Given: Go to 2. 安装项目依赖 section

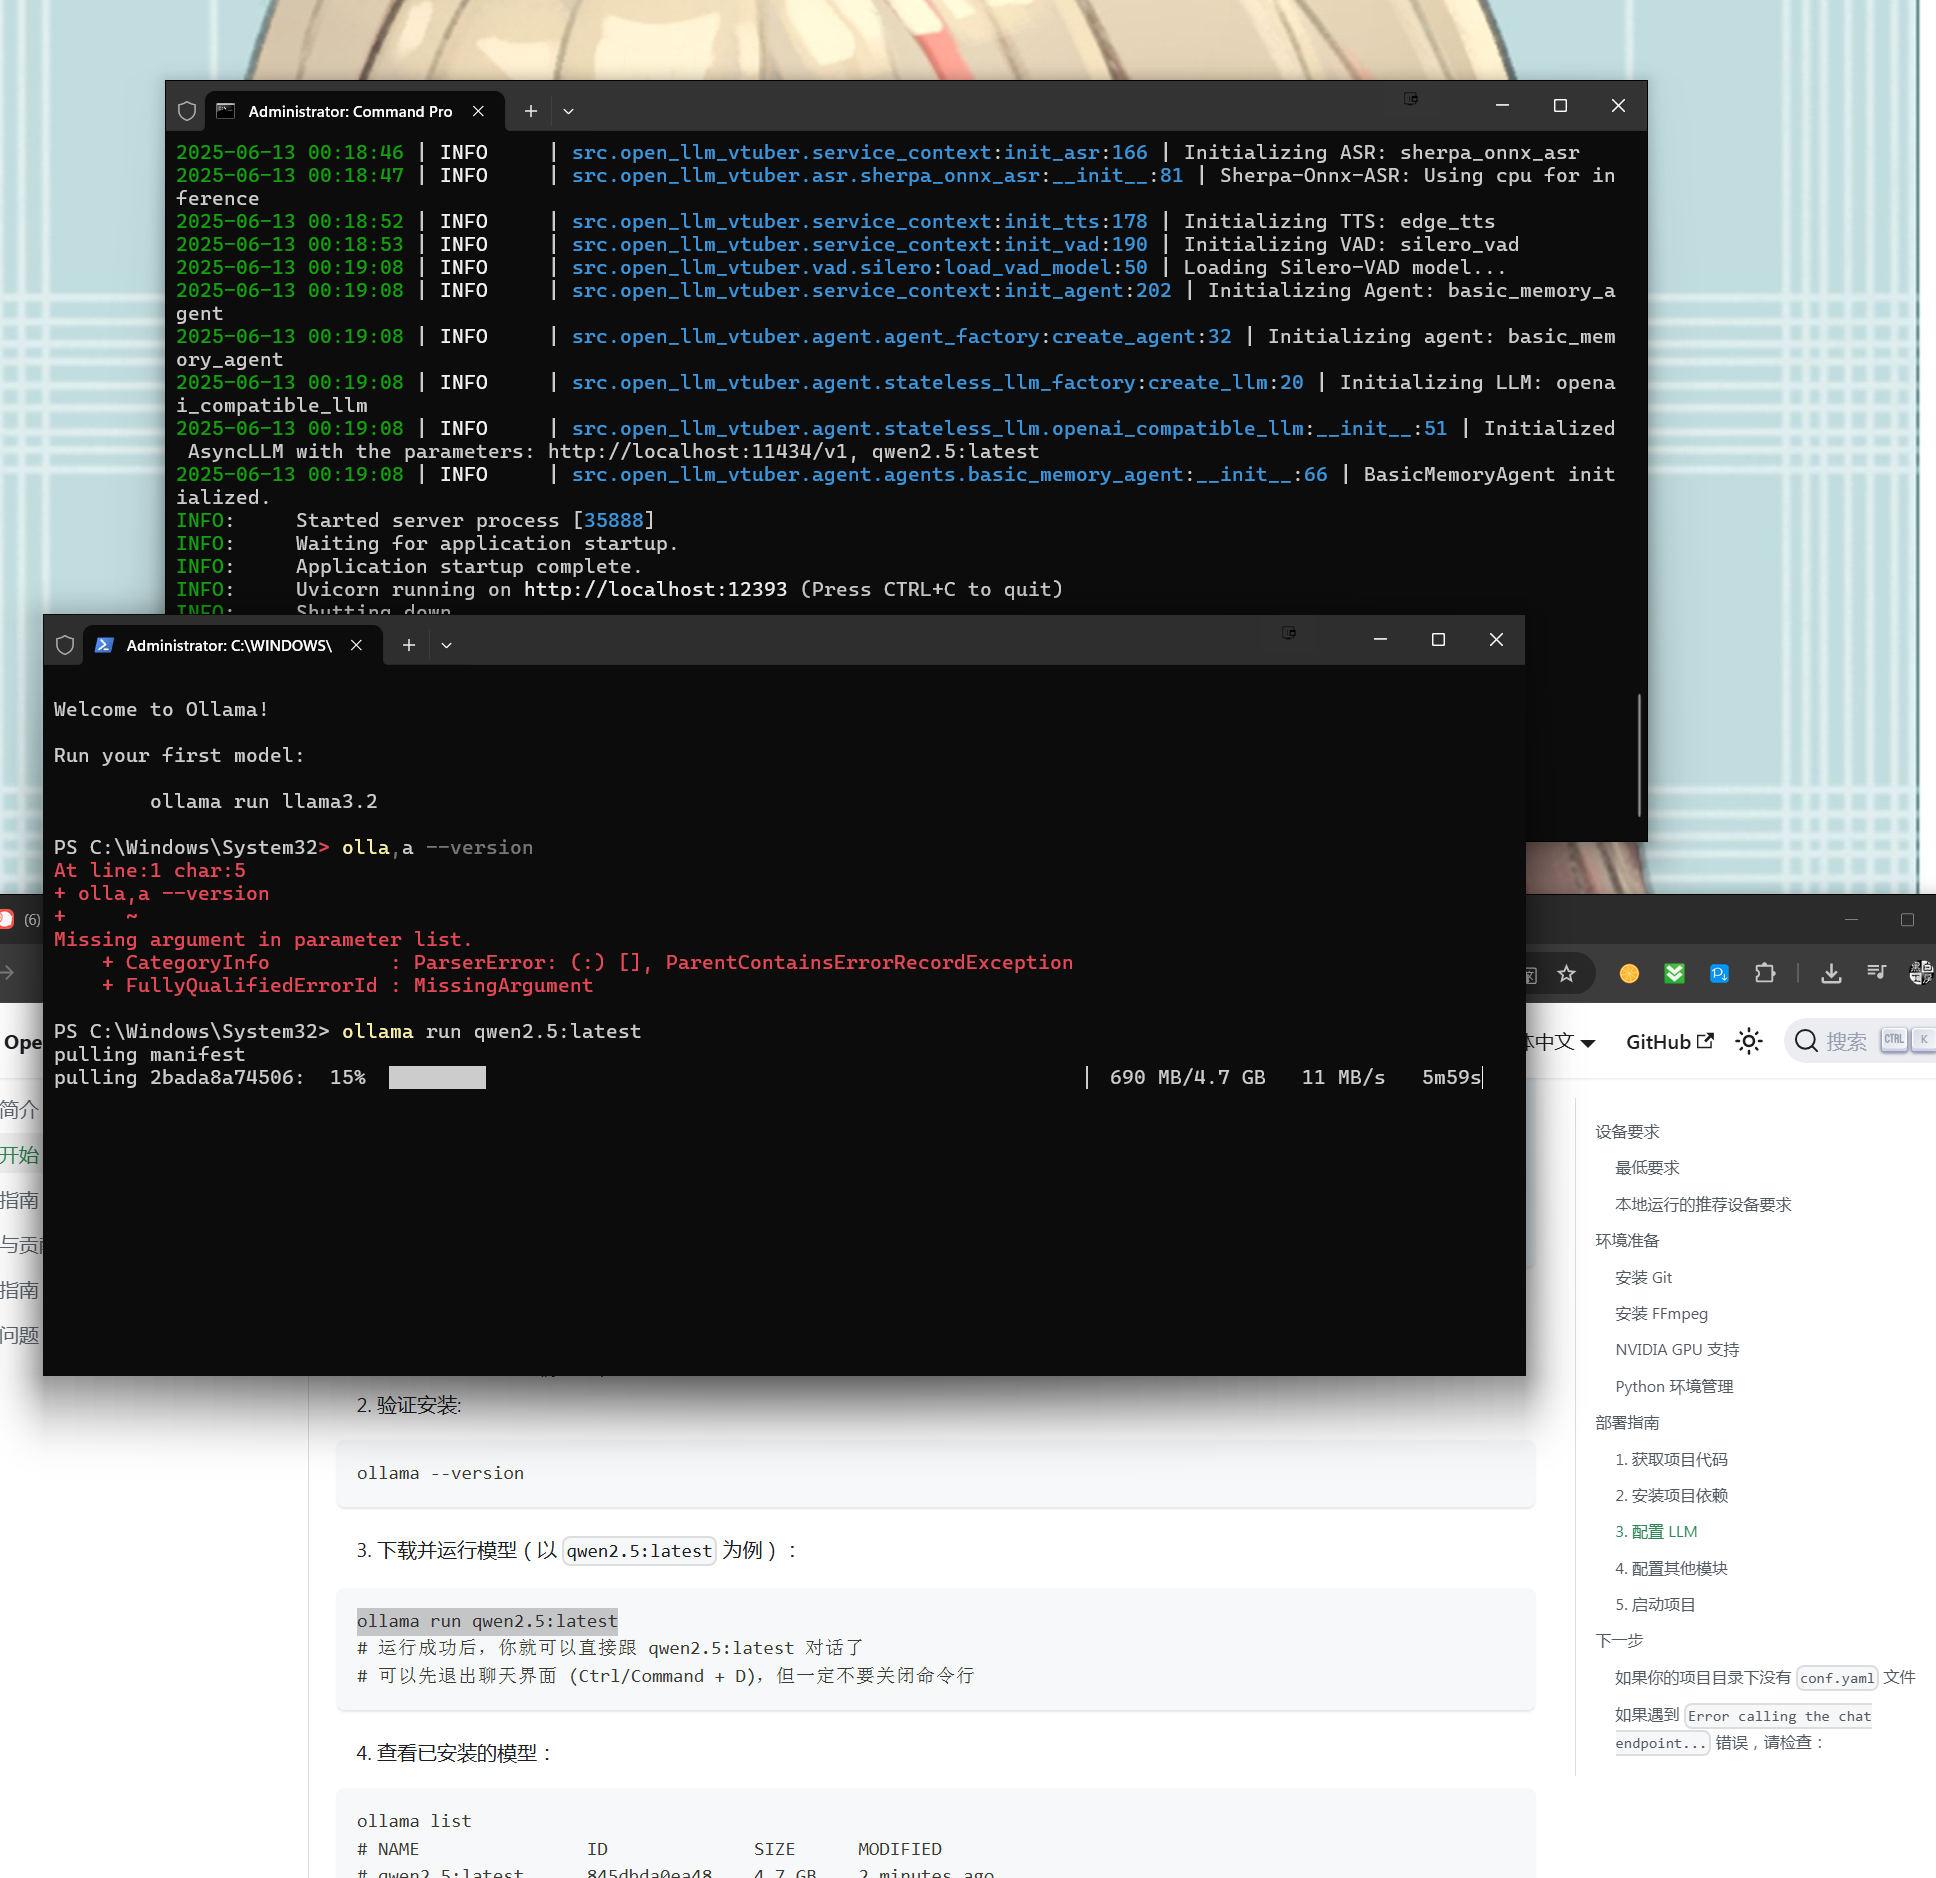Looking at the screenshot, I should coord(1671,1495).
